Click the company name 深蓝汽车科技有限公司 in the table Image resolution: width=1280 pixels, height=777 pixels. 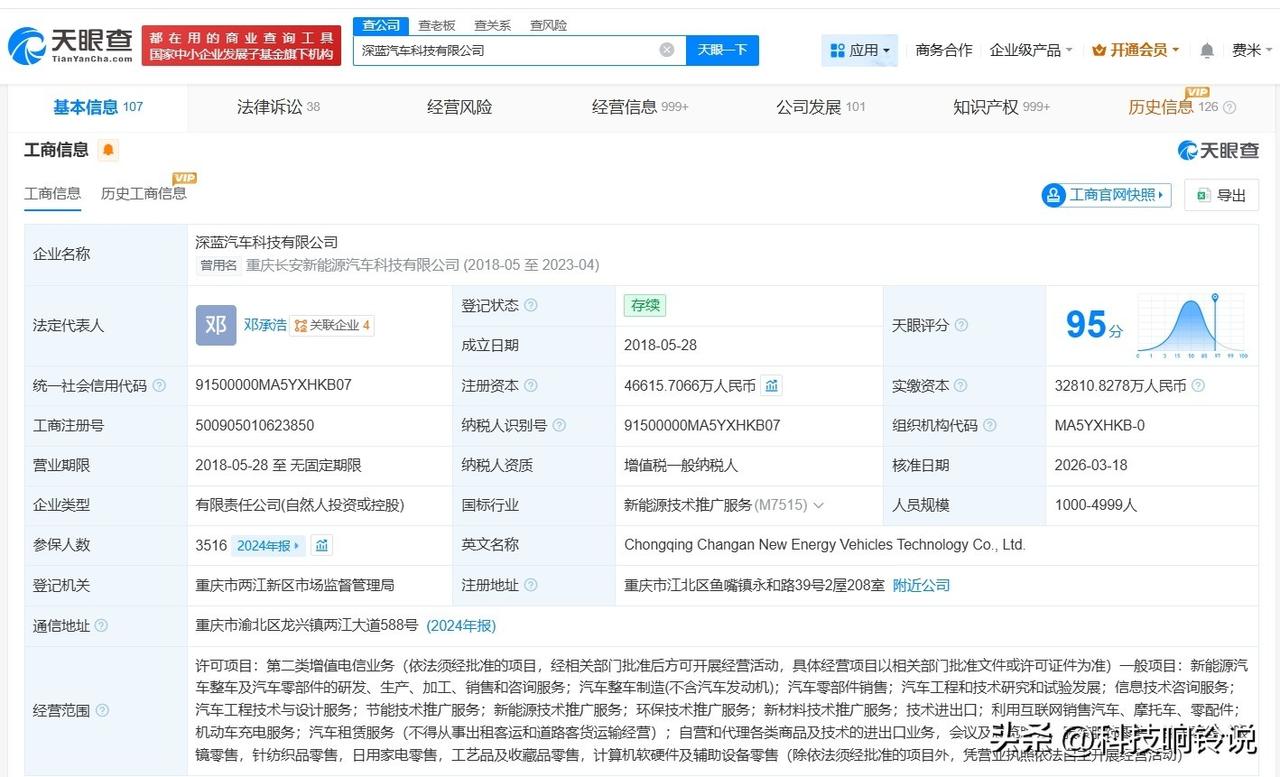pyautogui.click(x=267, y=242)
